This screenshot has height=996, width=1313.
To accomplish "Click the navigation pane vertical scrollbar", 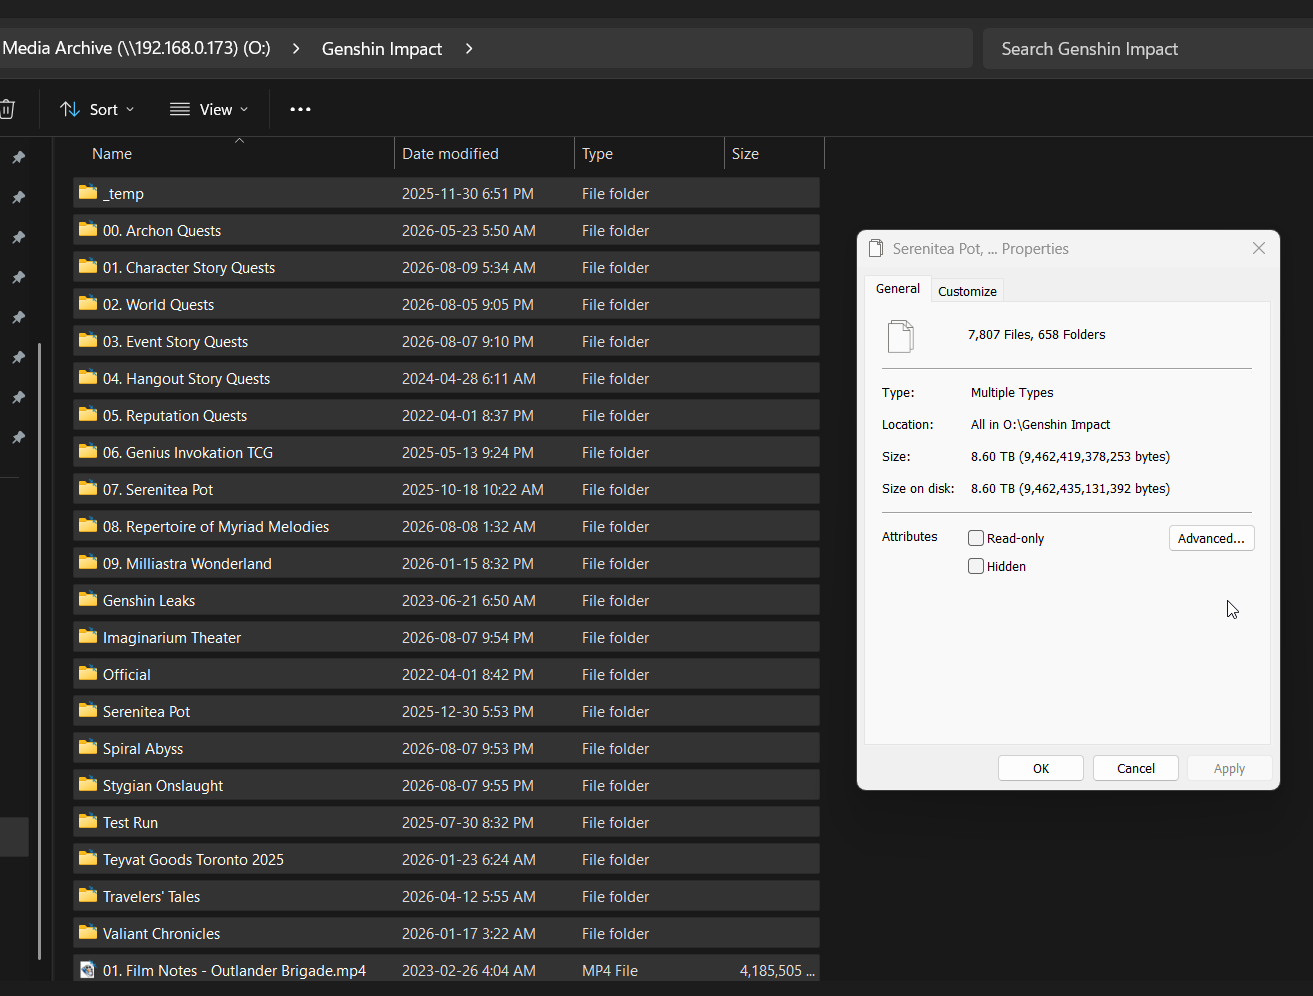I will pos(39,650).
